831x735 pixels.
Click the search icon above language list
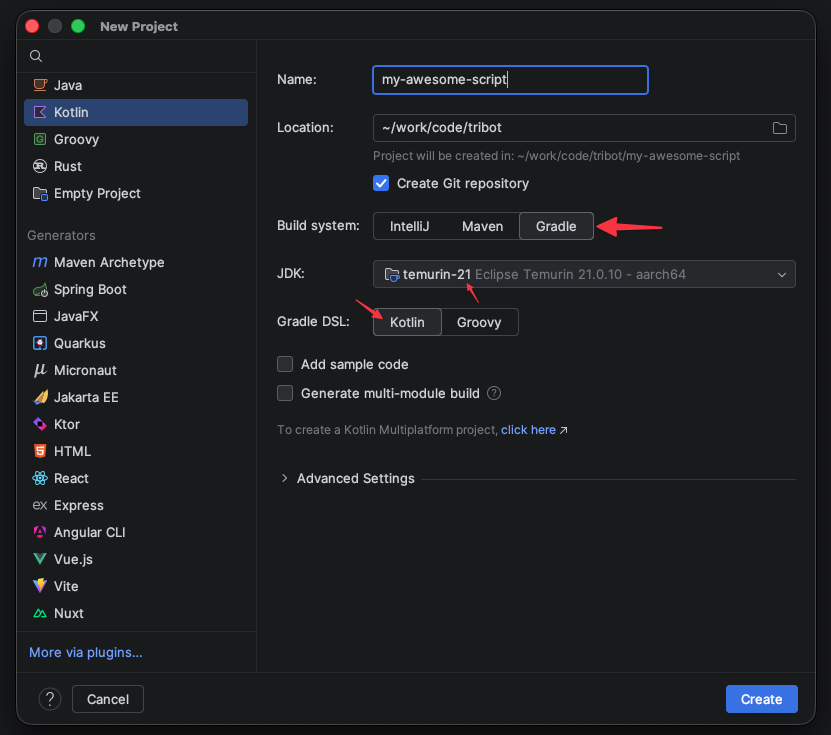point(35,56)
